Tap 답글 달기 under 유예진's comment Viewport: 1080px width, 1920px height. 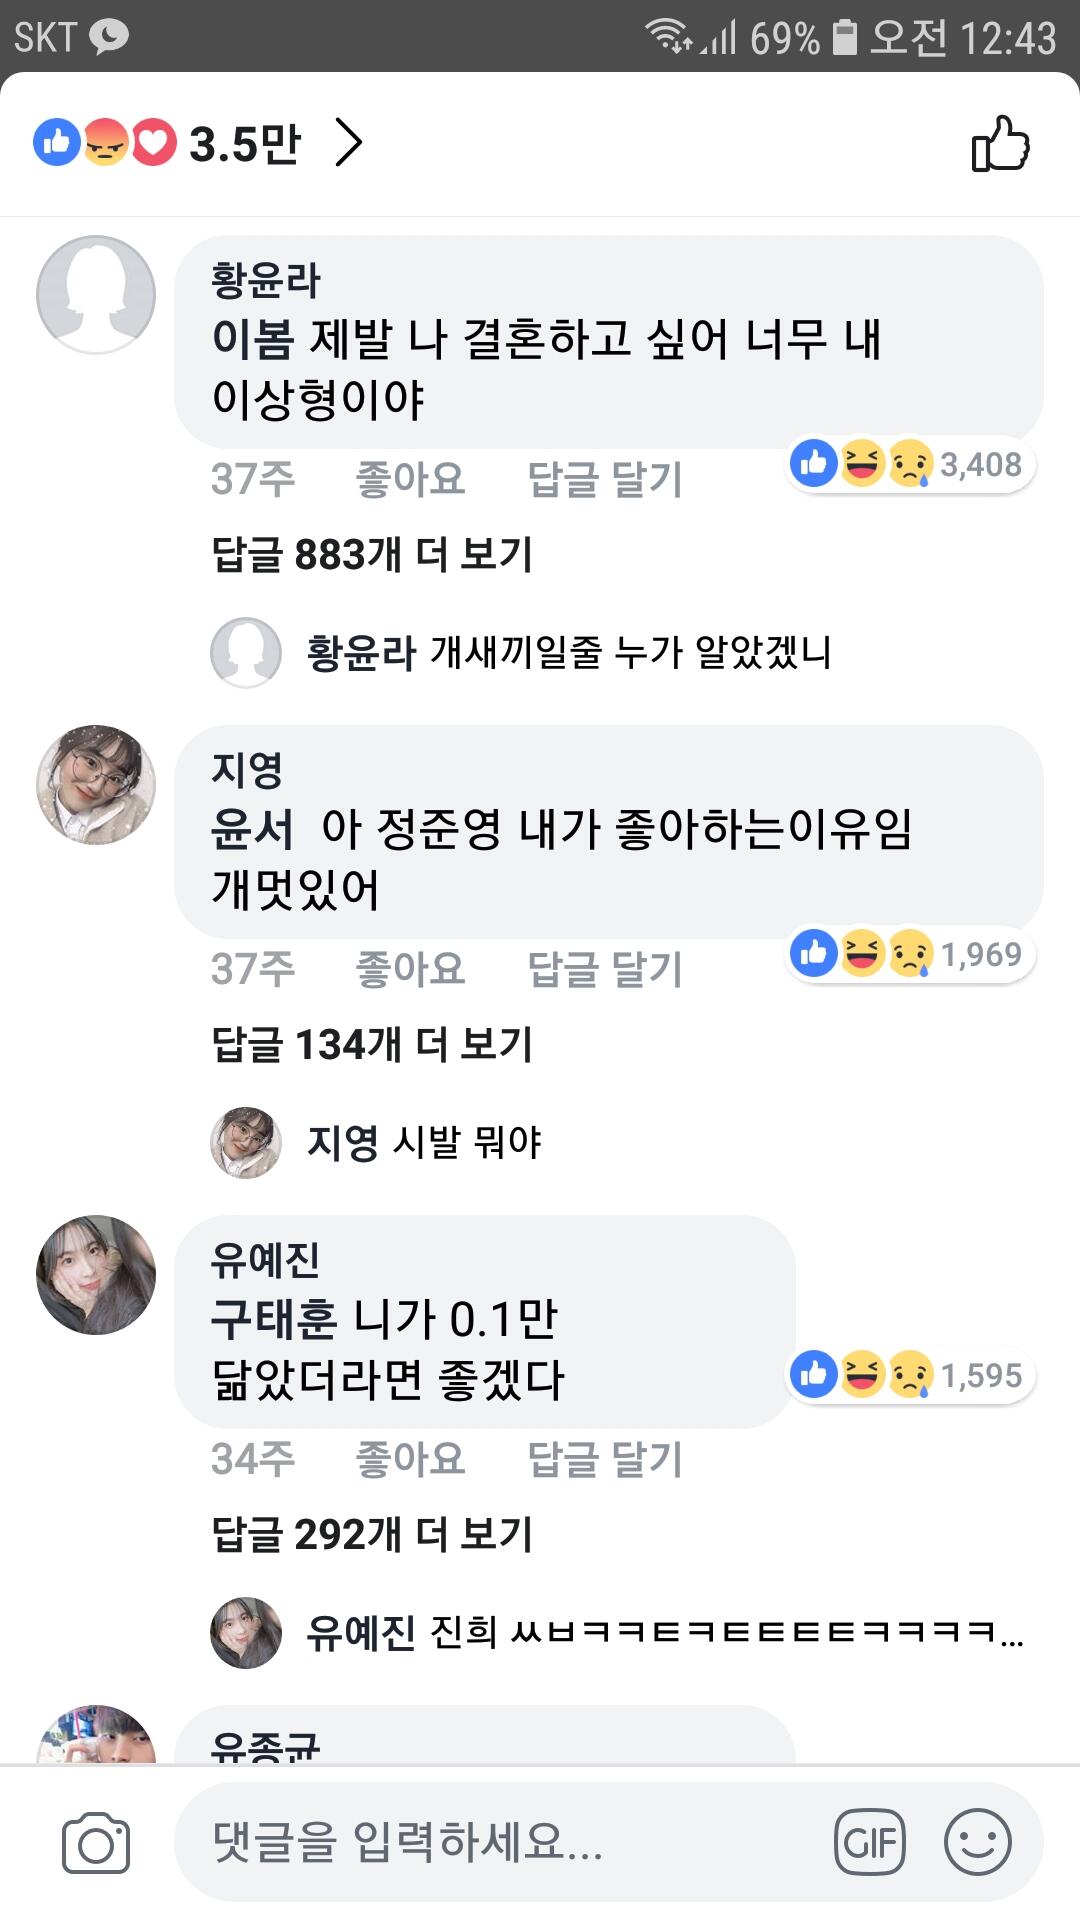(x=604, y=1459)
